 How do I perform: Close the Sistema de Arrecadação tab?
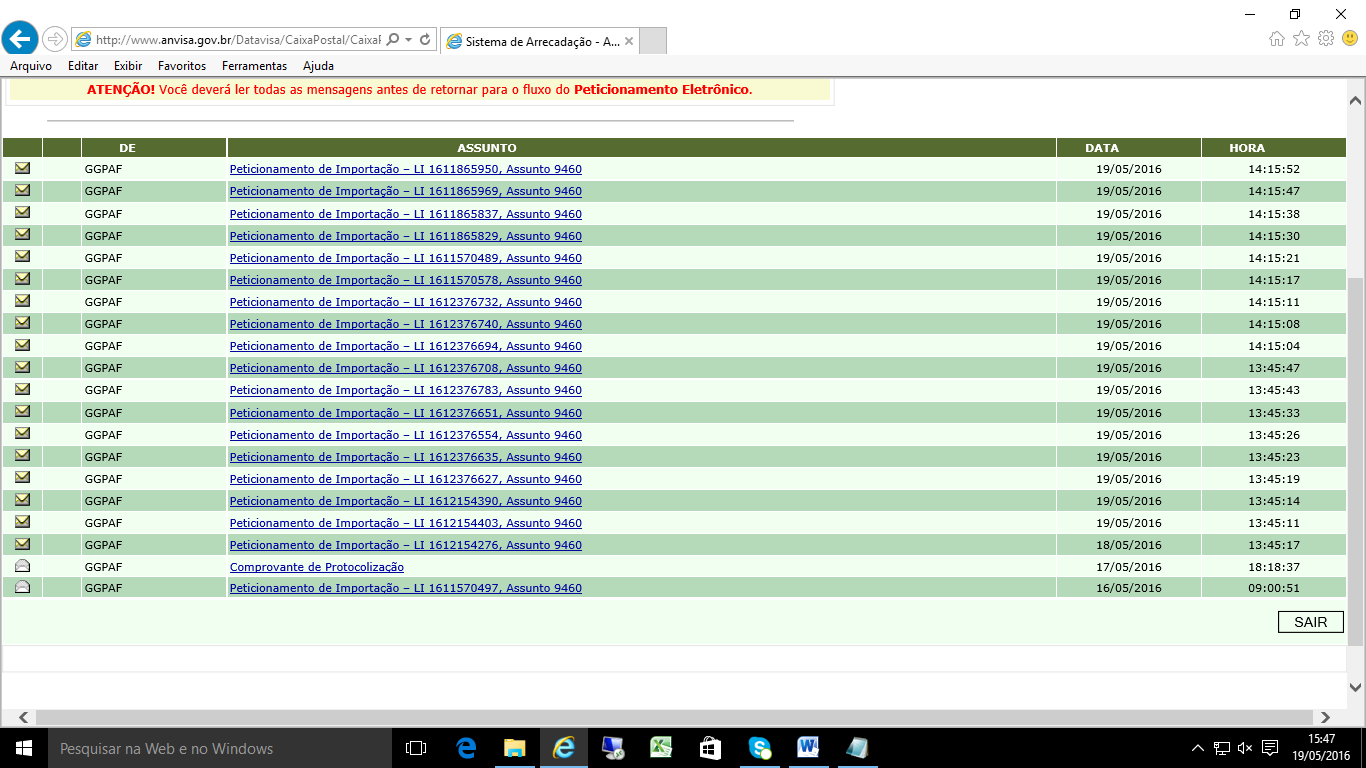[629, 41]
